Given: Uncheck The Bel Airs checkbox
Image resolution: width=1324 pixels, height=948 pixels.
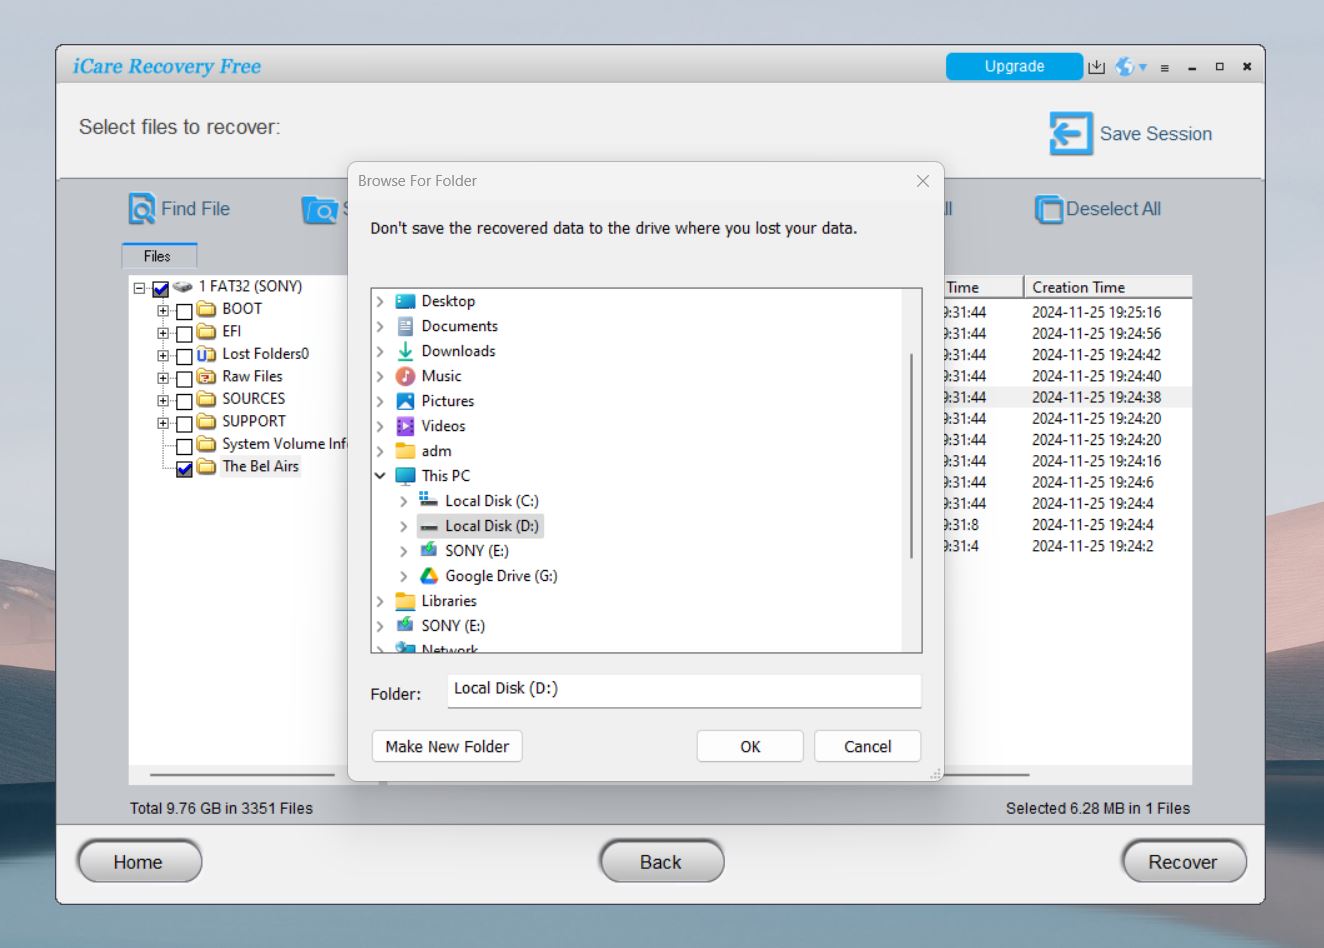Looking at the screenshot, I should [184, 469].
